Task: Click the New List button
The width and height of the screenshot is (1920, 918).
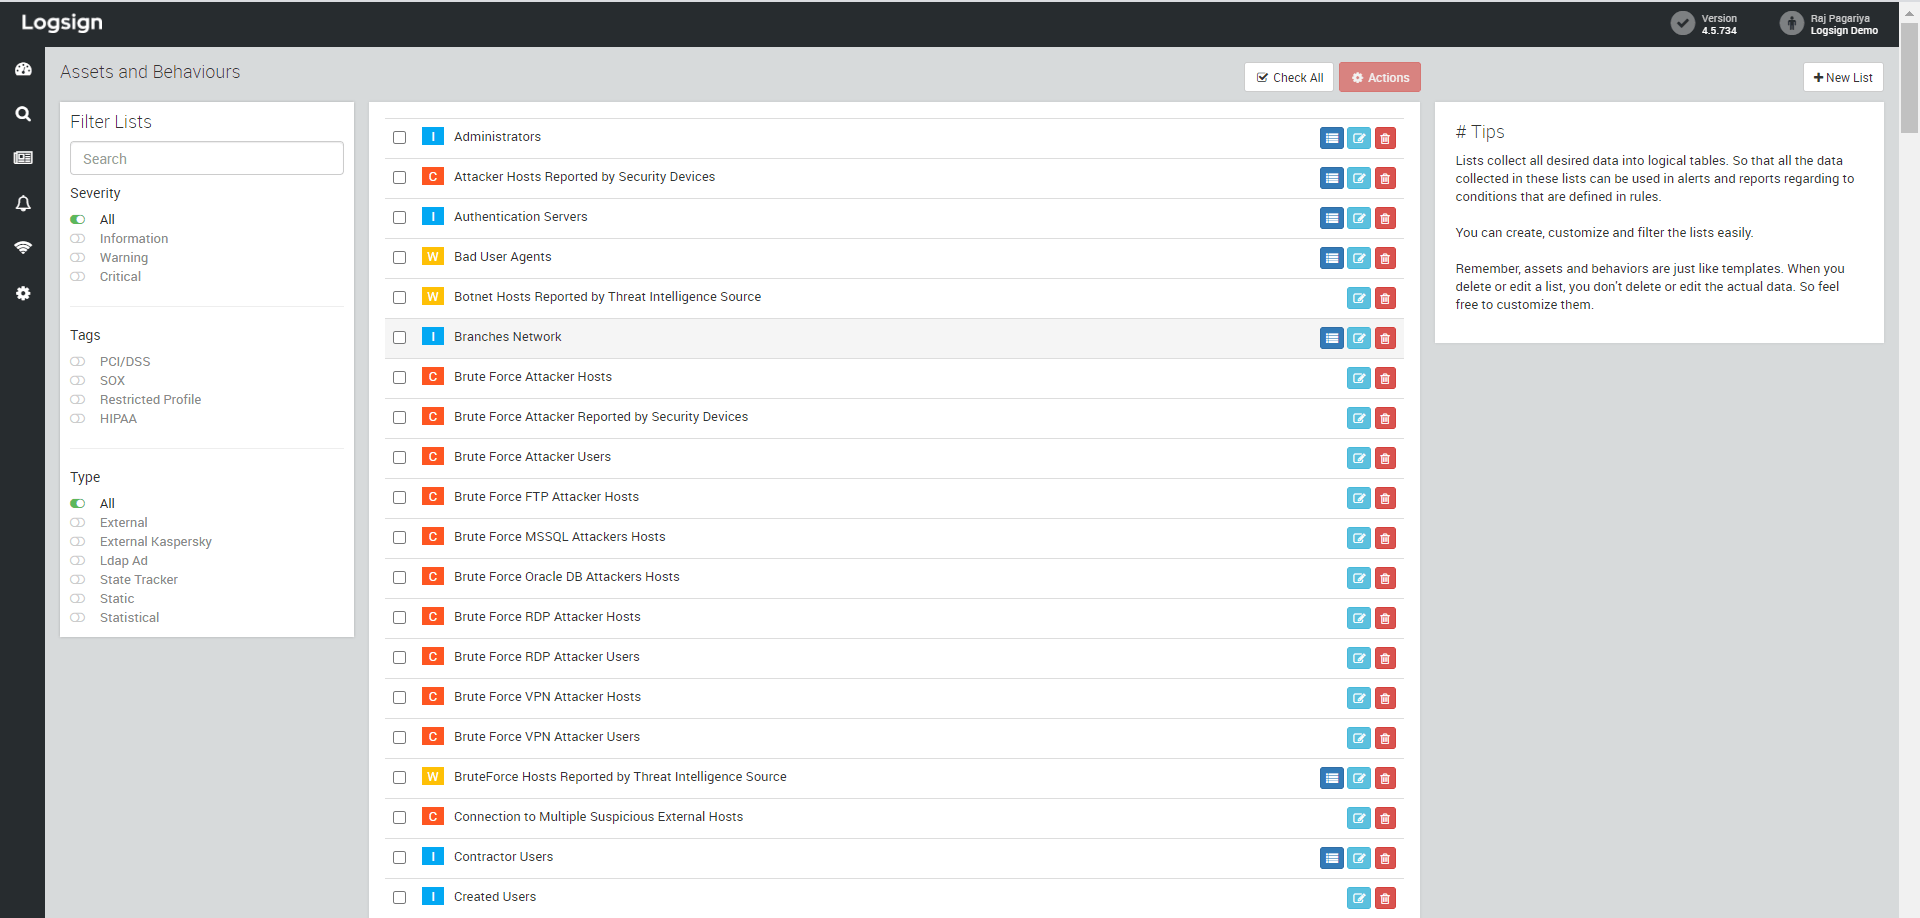Action: (1843, 77)
